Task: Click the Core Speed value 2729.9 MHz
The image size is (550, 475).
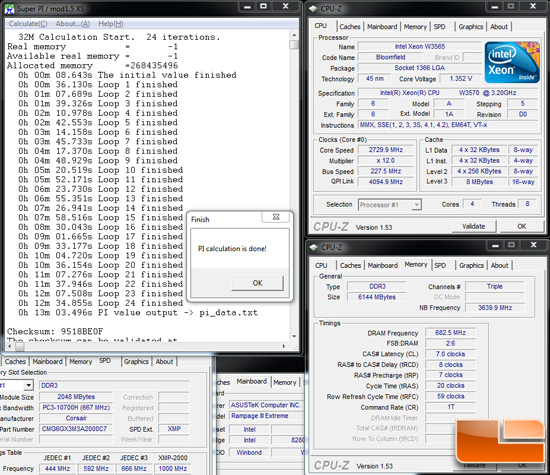Action: coord(385,150)
